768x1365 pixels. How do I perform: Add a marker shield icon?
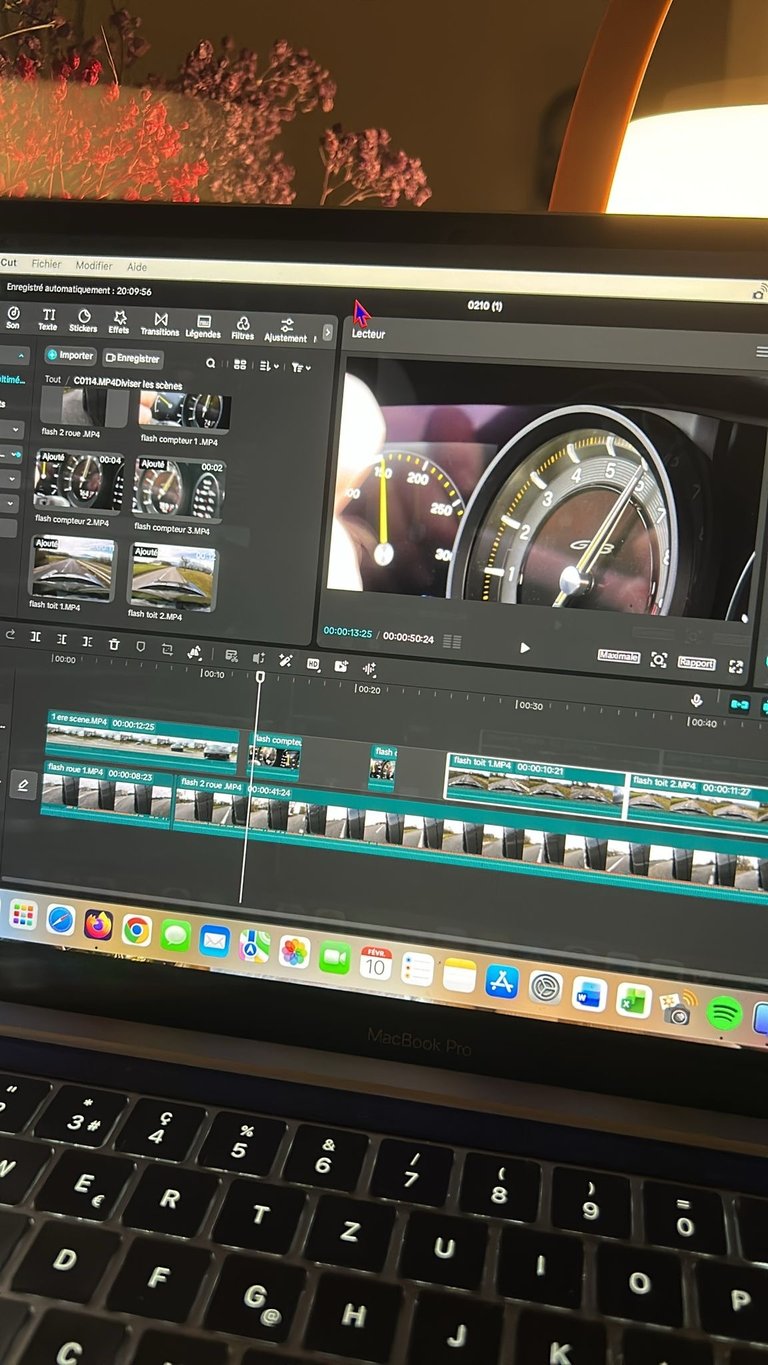point(140,646)
